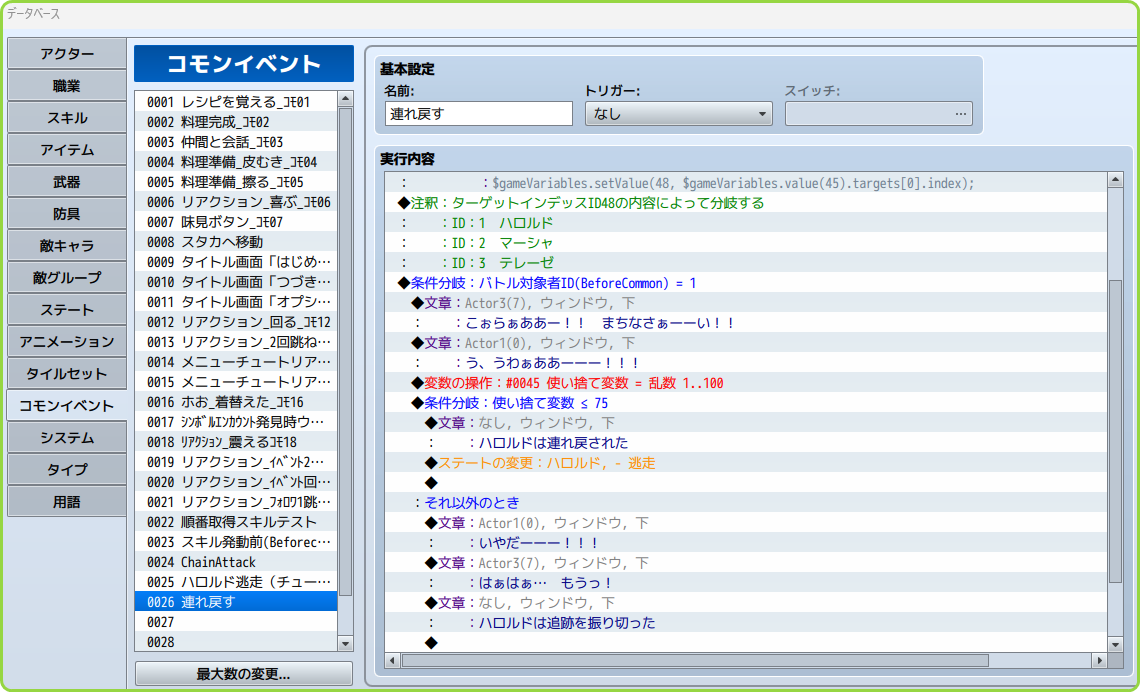The height and width of the screenshot is (692, 1140).
Task: Select common event 0024 ChainAttack
Action: (236, 562)
